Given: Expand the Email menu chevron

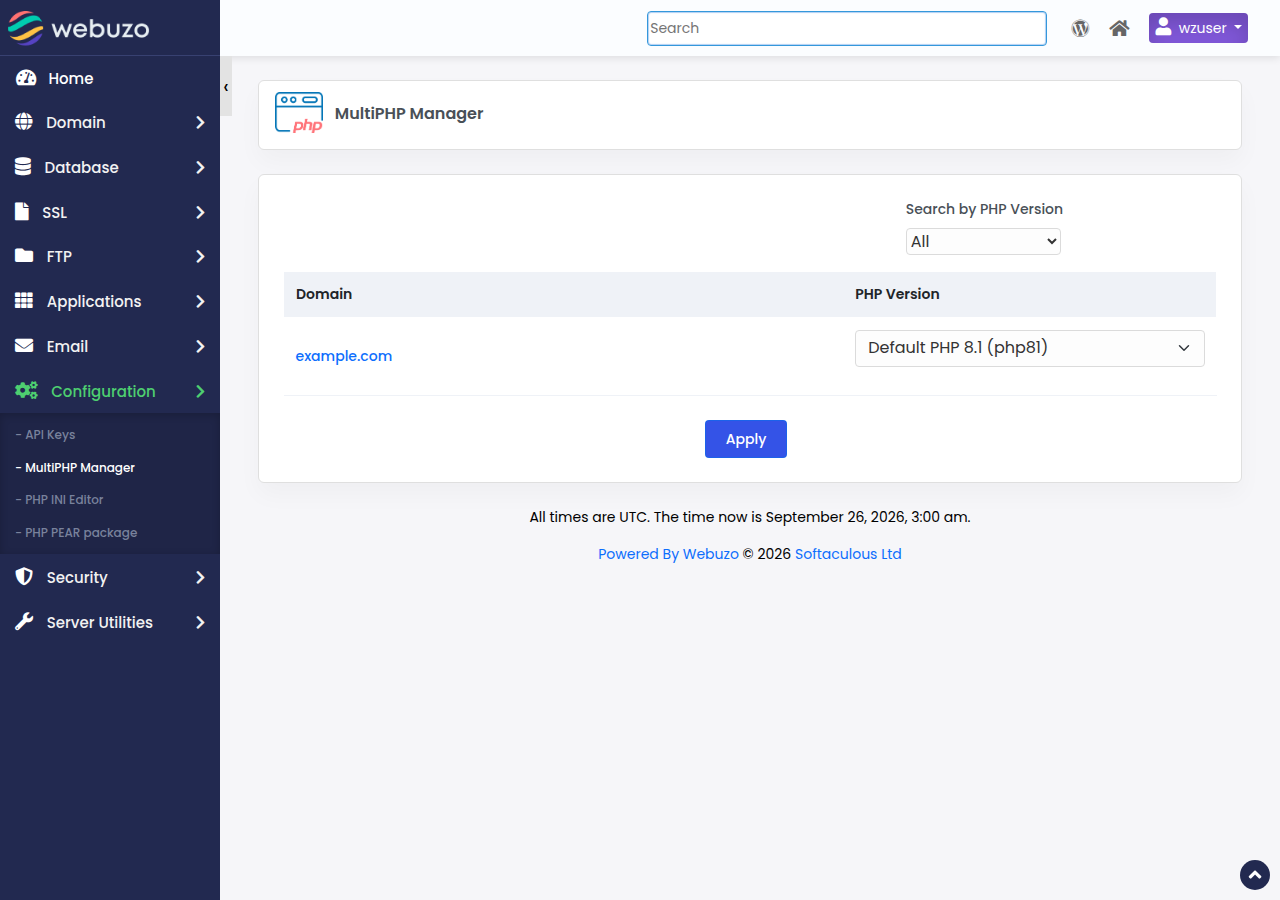Looking at the screenshot, I should (200, 346).
